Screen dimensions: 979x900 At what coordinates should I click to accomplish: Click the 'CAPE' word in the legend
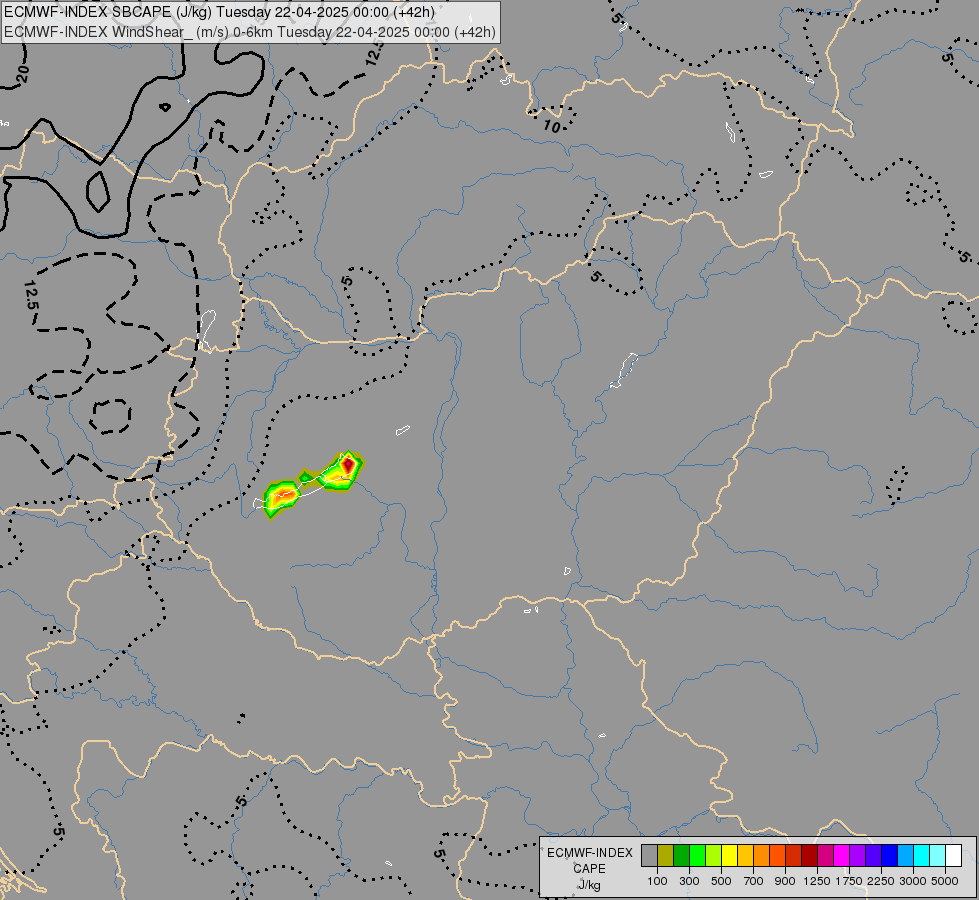coord(589,869)
